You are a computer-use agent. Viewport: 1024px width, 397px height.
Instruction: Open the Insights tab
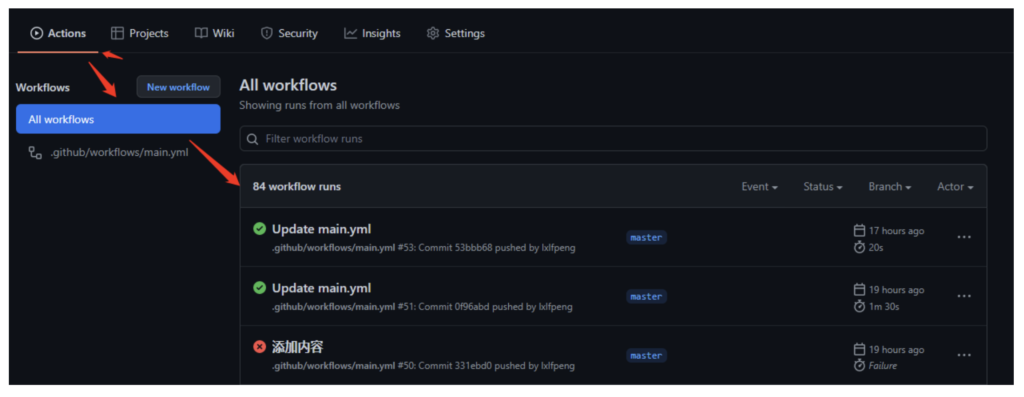(x=372, y=33)
